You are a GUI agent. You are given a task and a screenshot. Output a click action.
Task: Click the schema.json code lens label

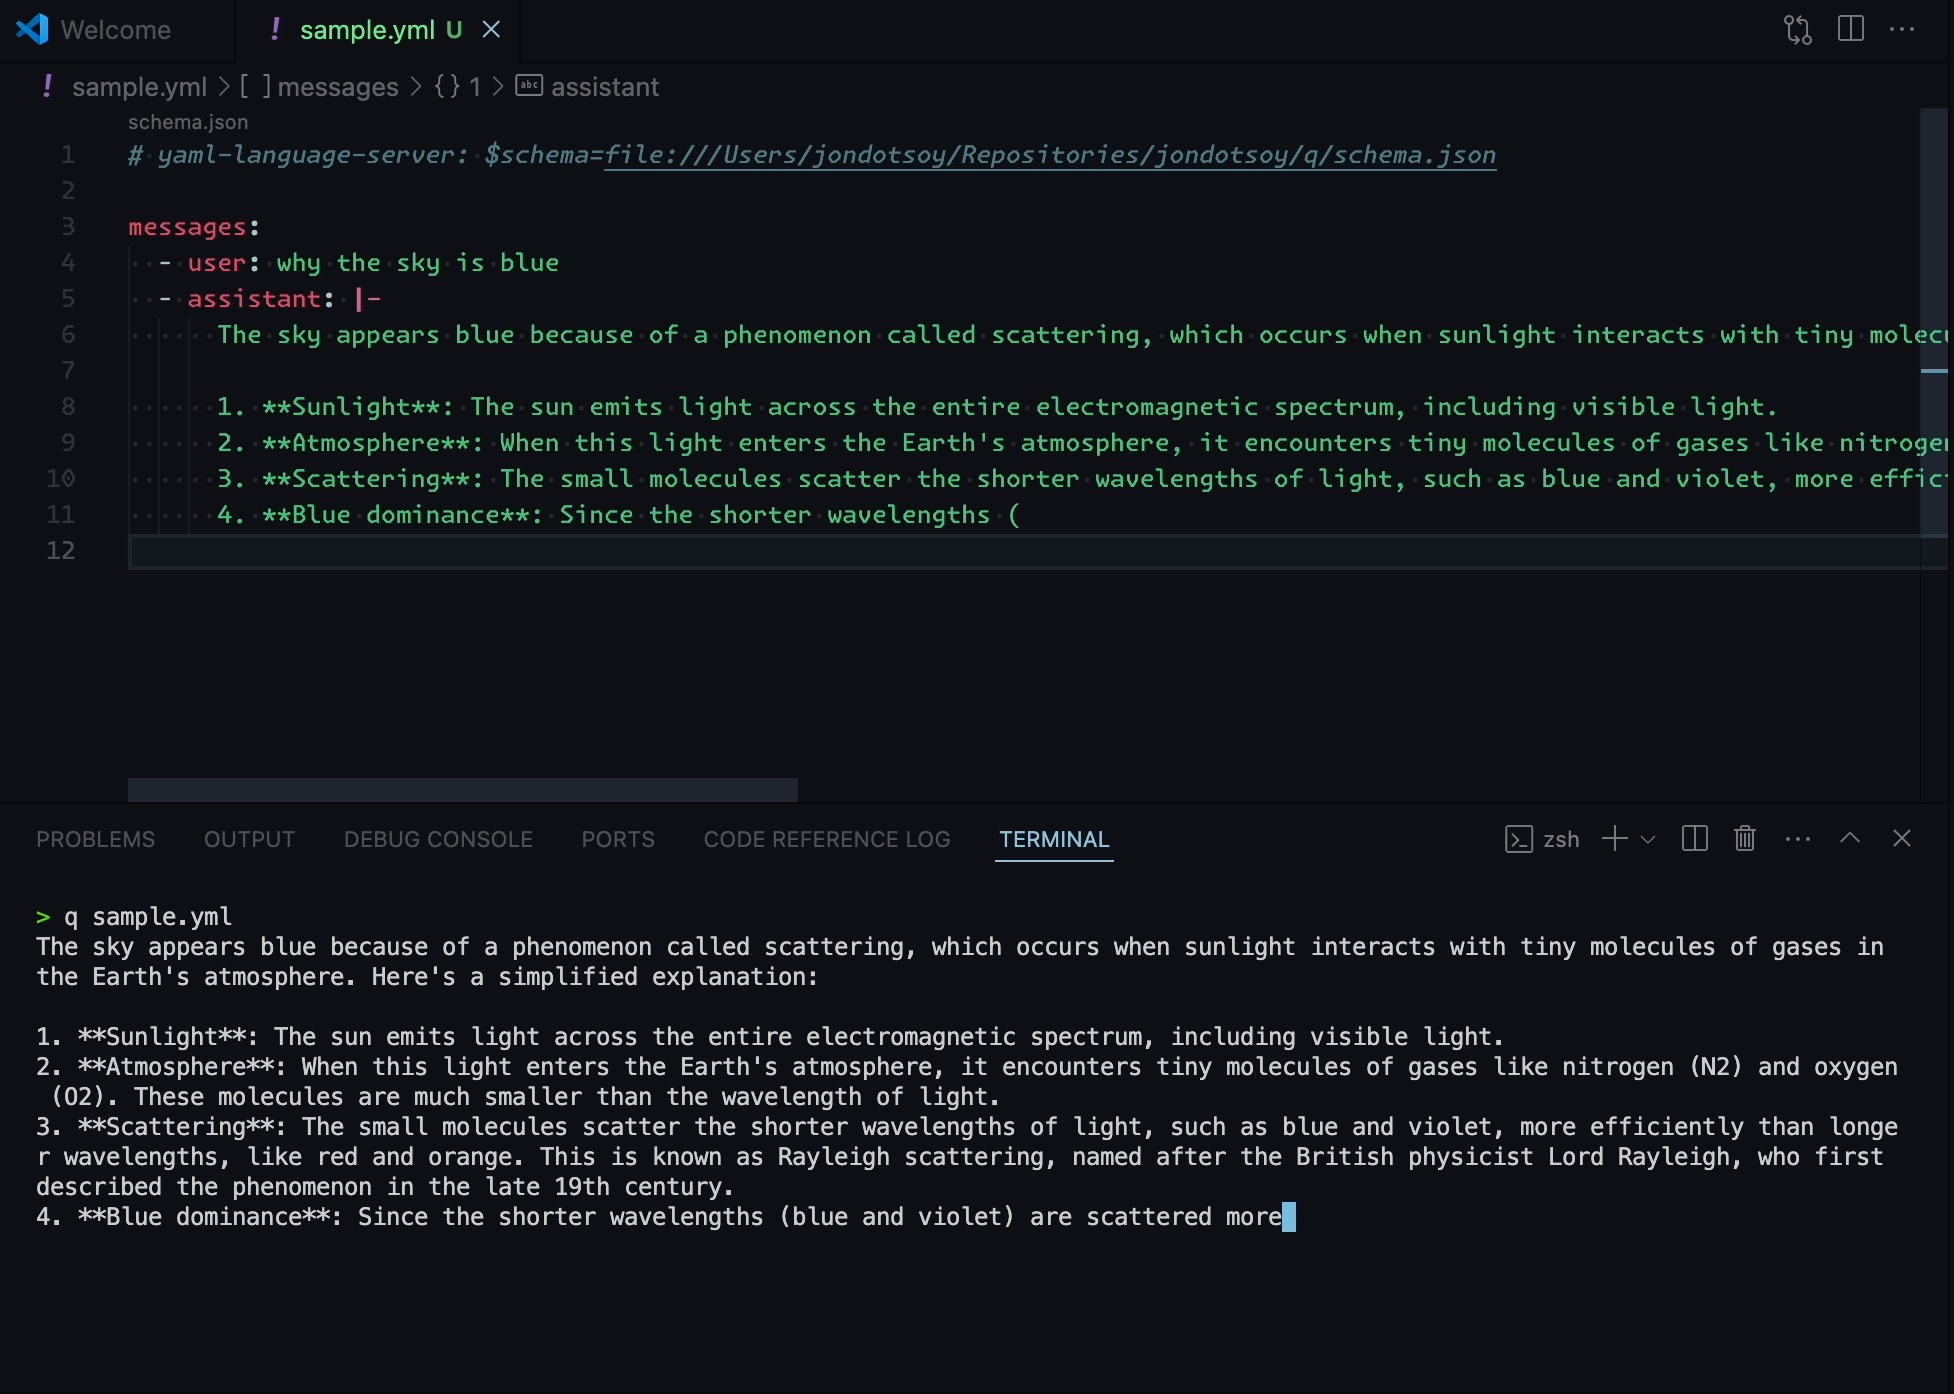click(x=188, y=122)
